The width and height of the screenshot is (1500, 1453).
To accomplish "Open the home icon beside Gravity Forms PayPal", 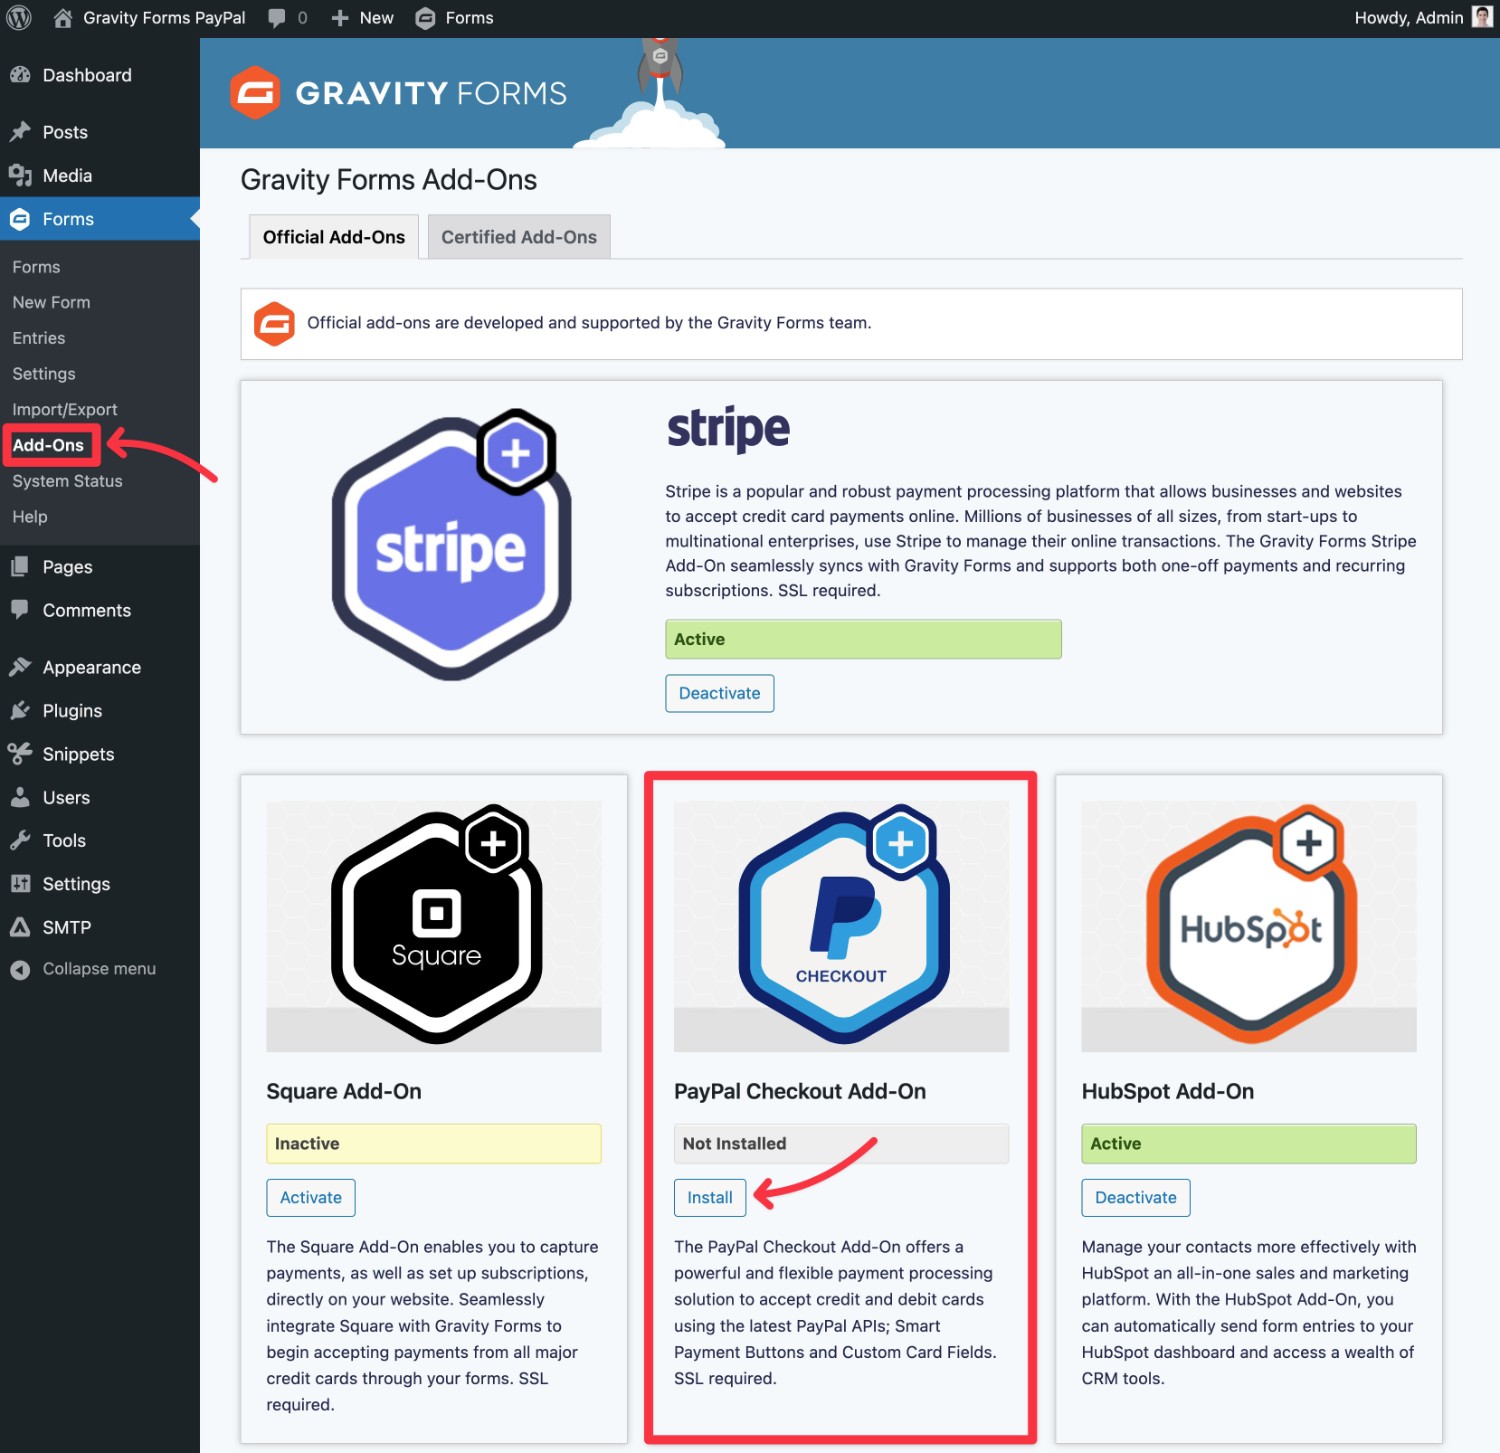I will coord(62,18).
